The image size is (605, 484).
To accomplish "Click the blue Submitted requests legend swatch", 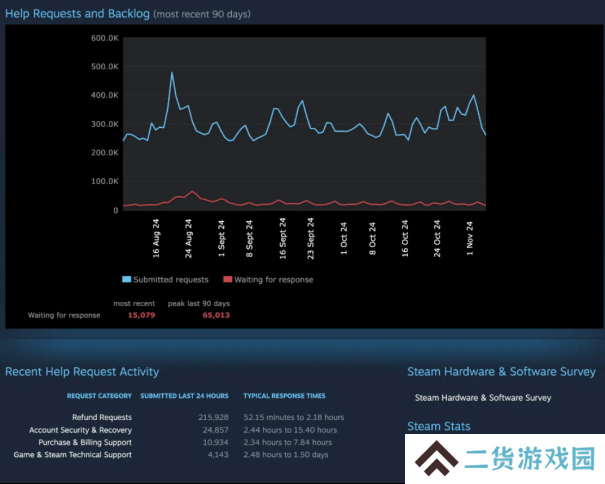I will [x=127, y=279].
